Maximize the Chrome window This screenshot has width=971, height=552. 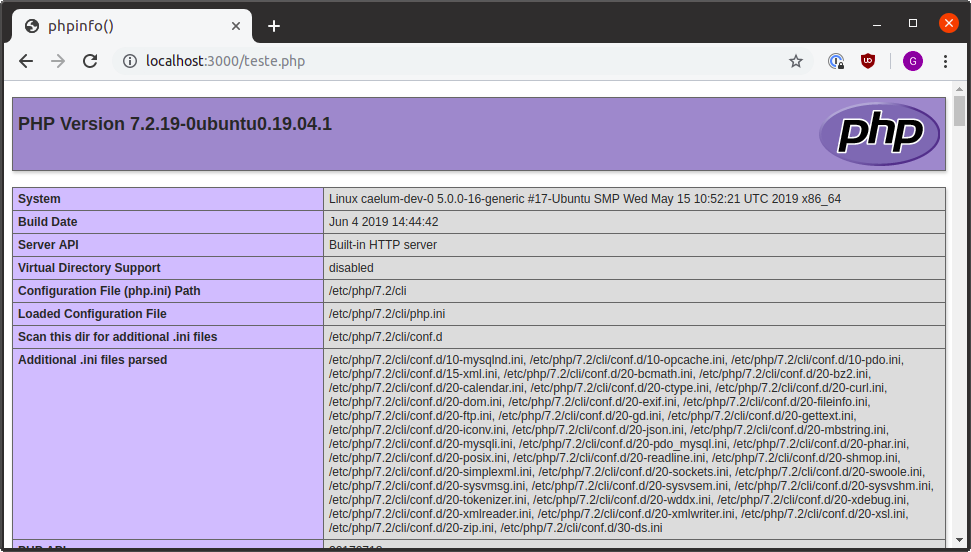click(x=913, y=23)
